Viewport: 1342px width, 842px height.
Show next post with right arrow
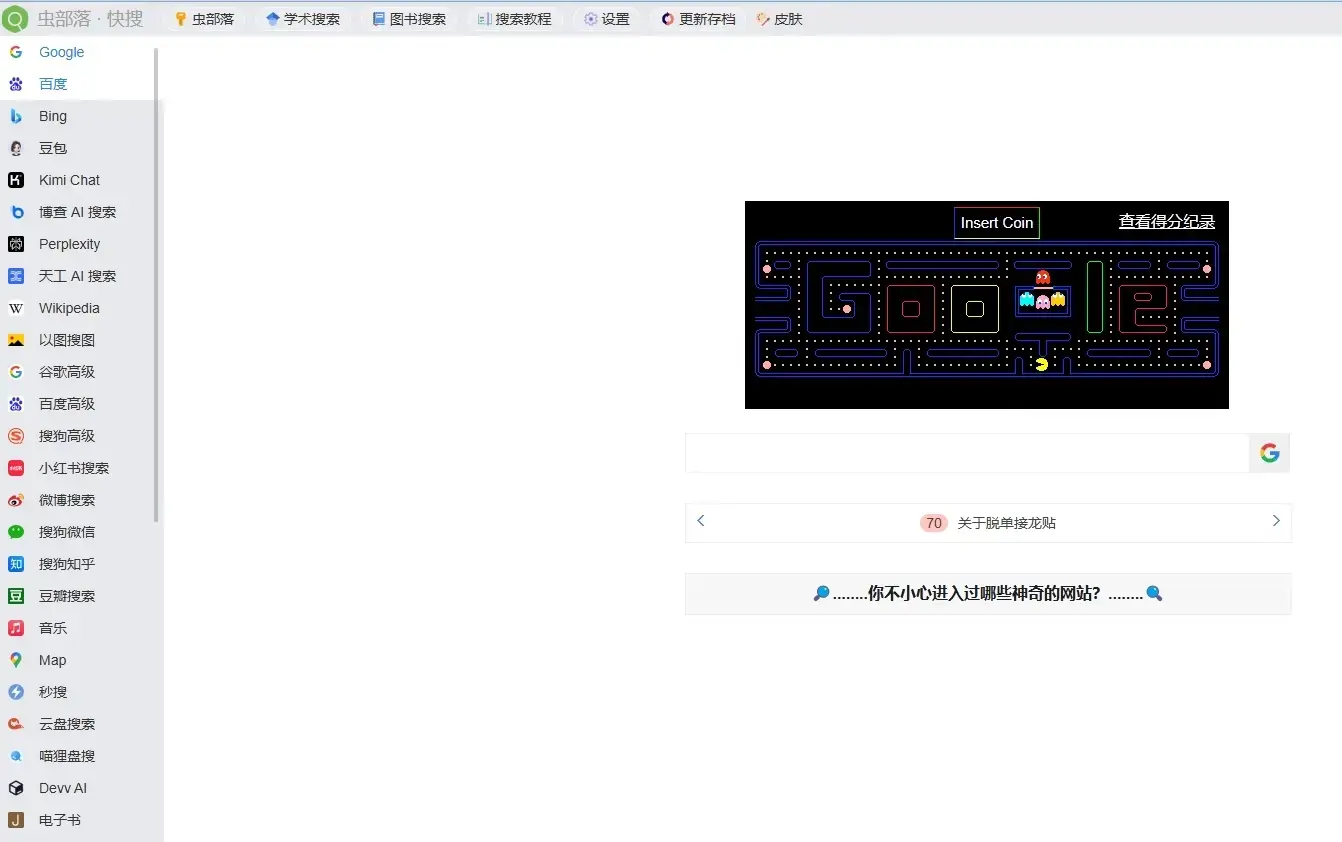point(1276,521)
